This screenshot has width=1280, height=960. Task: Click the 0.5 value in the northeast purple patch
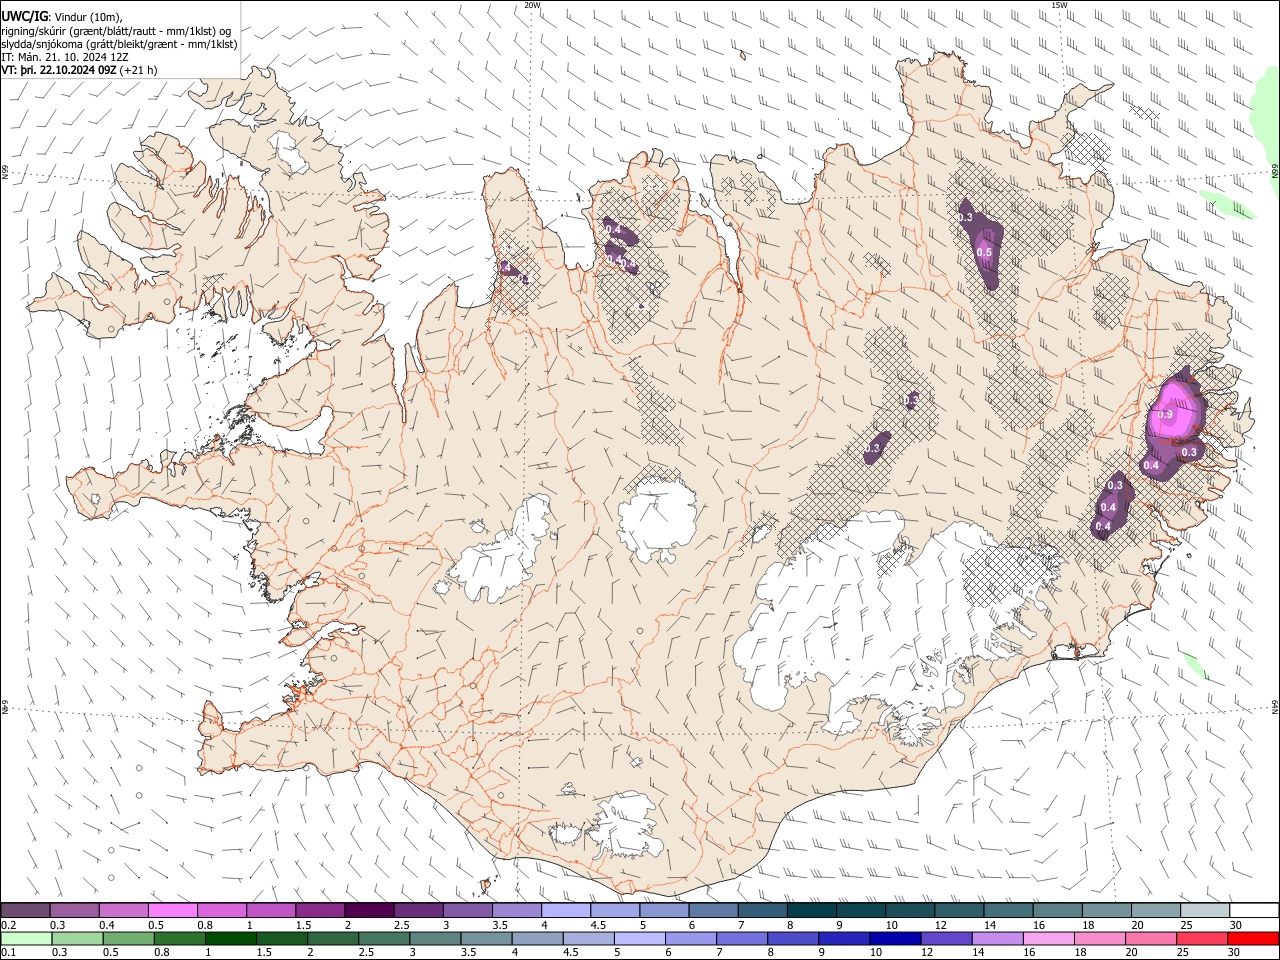(x=984, y=252)
